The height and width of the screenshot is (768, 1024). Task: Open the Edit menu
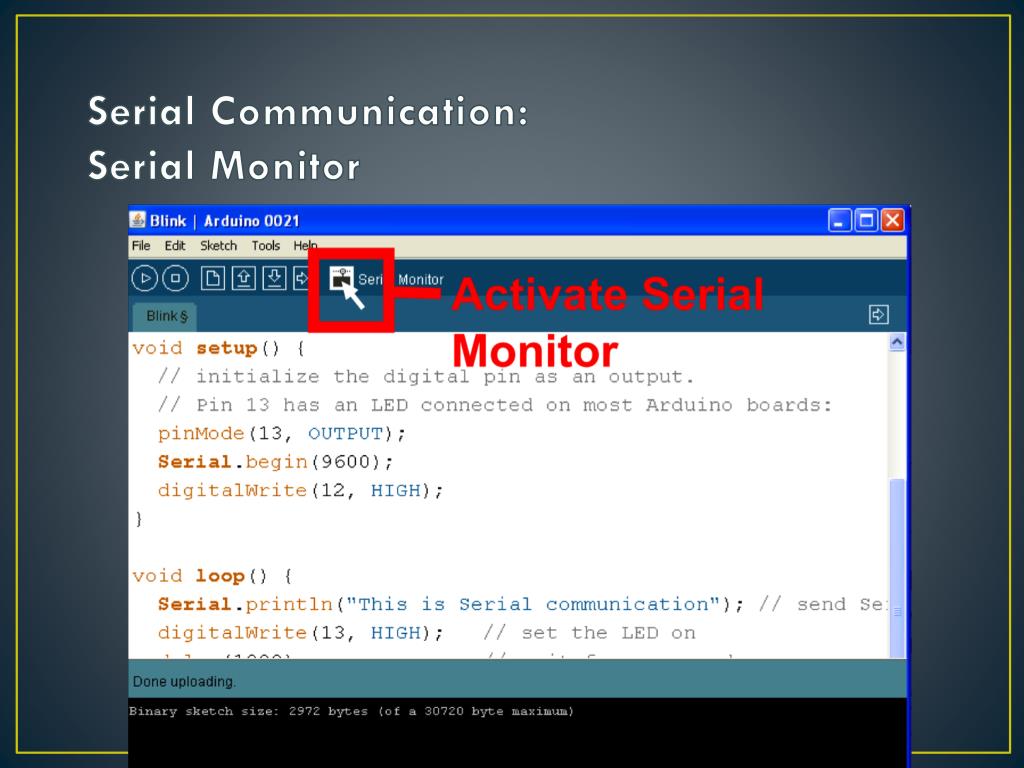click(x=174, y=246)
